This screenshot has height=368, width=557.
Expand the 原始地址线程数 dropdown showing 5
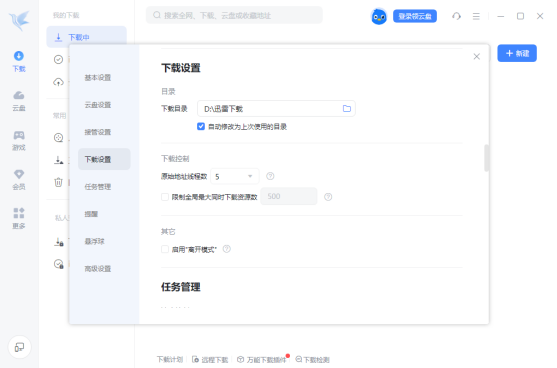click(235, 177)
